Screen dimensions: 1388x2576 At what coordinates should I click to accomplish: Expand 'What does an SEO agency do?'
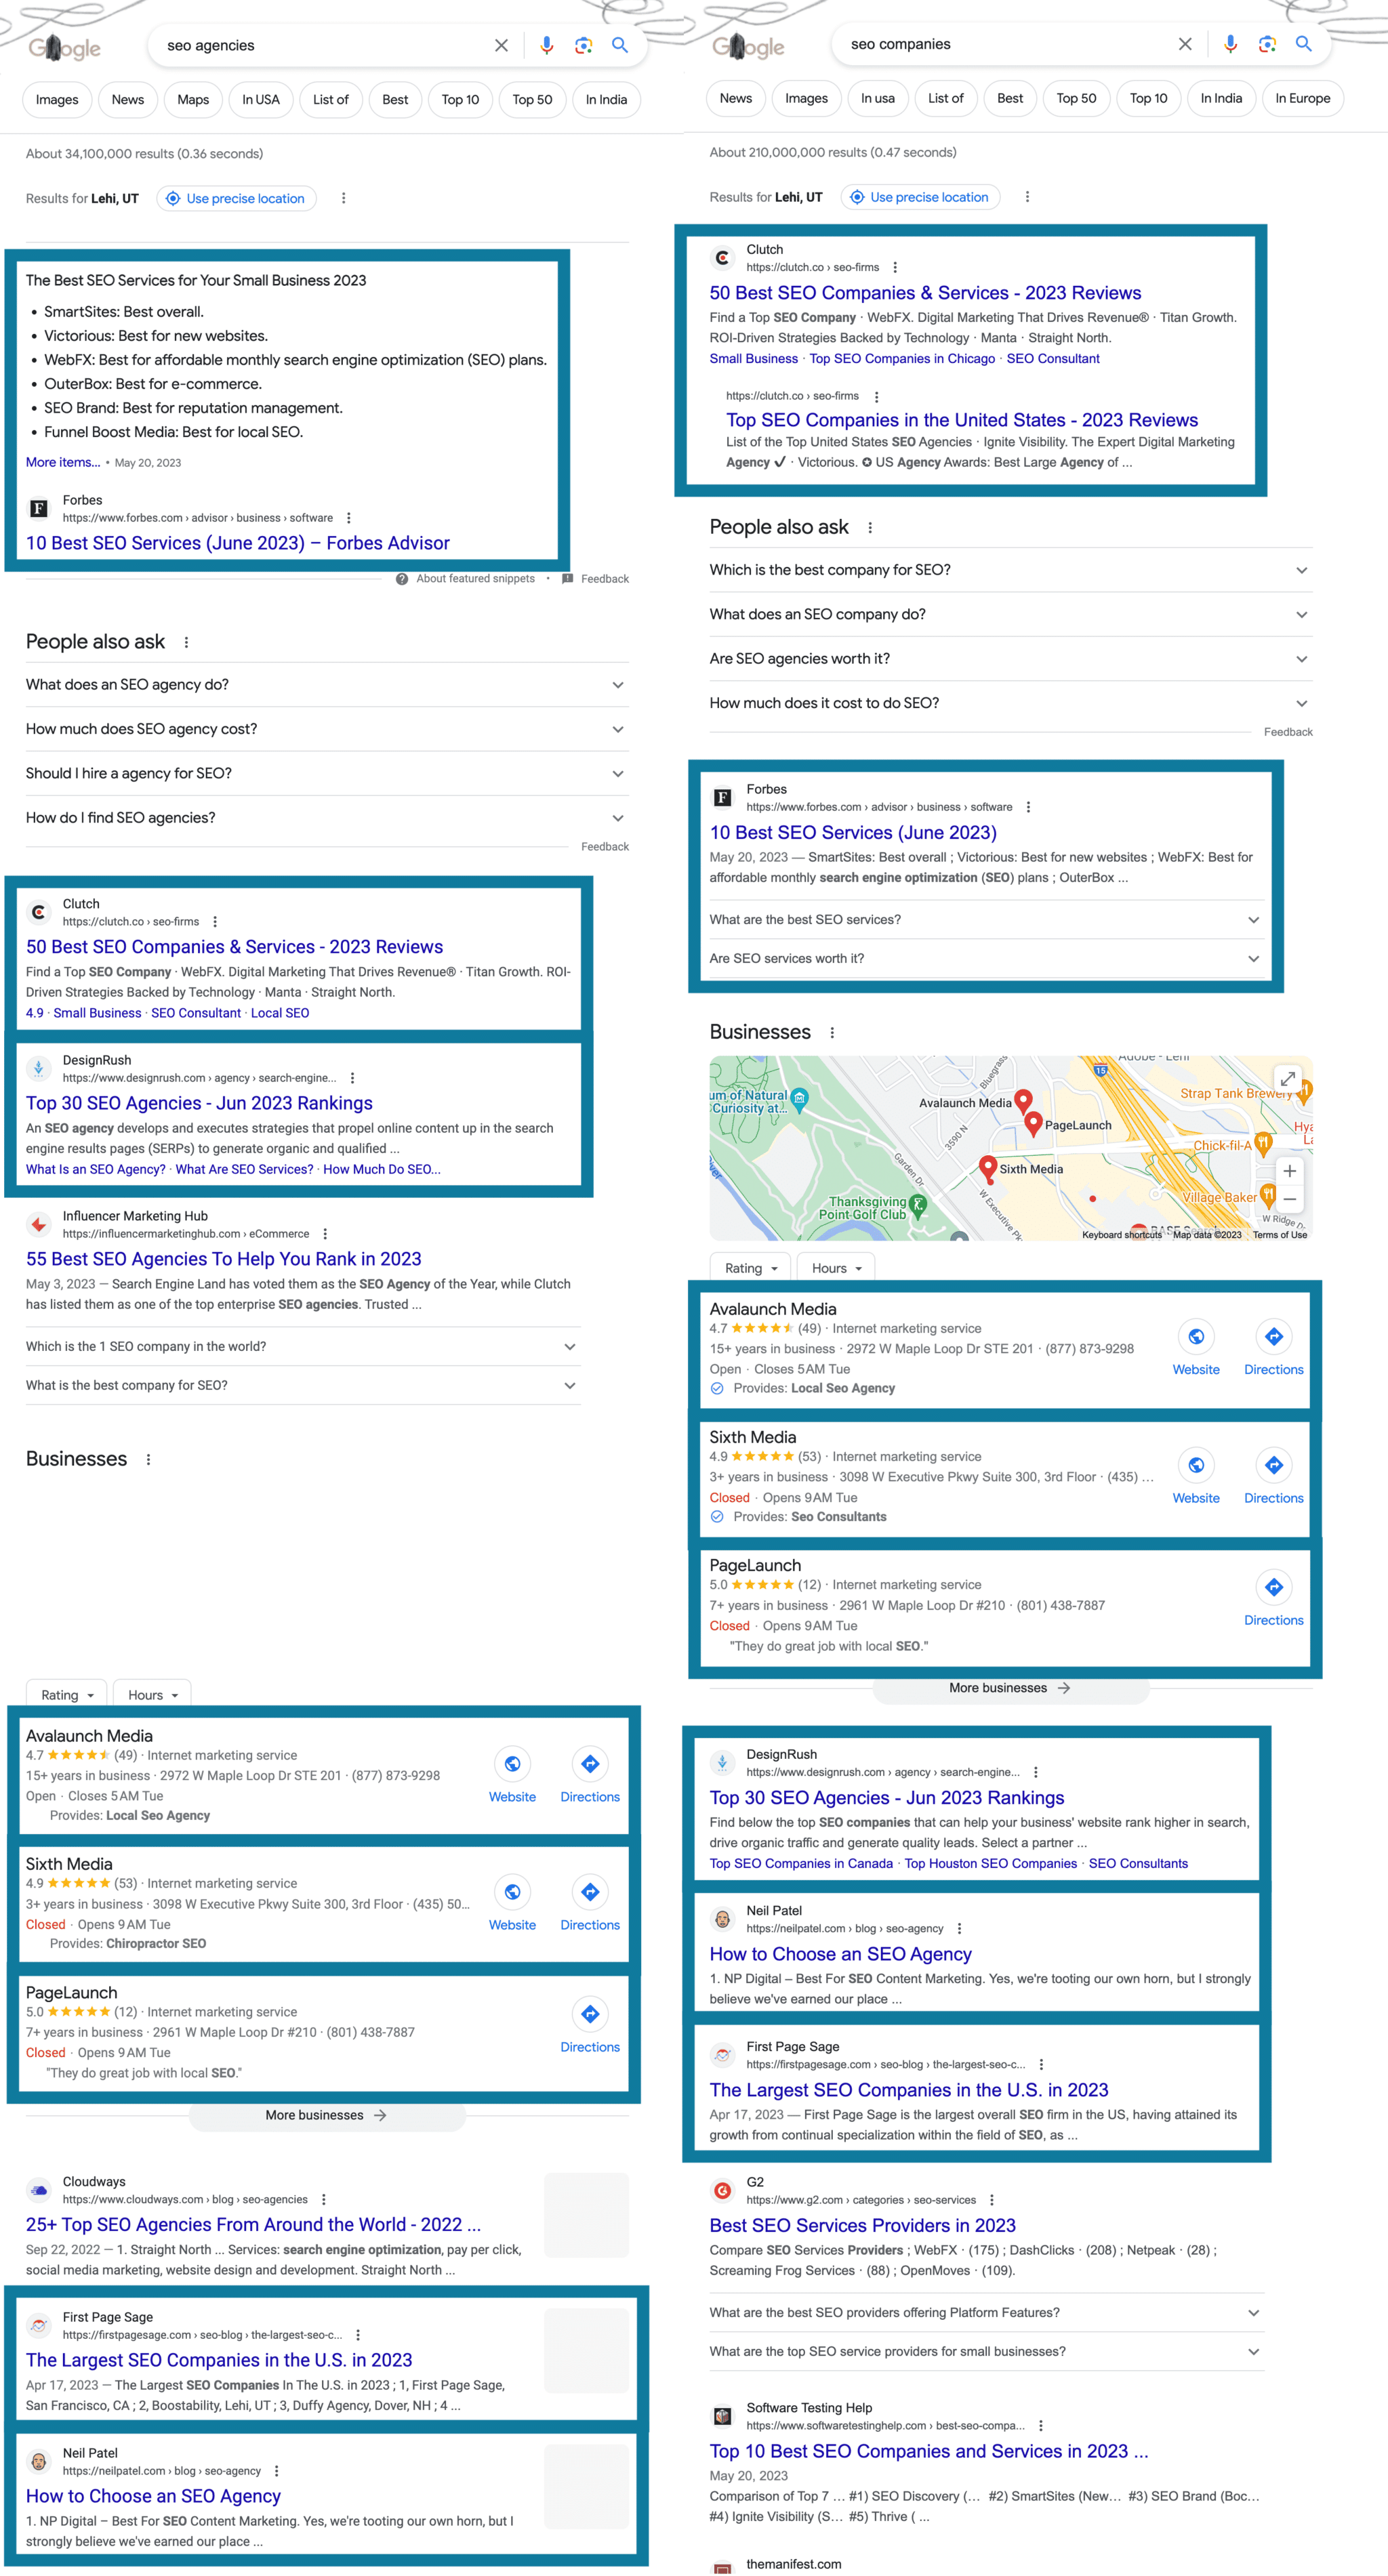pyautogui.click(x=327, y=685)
